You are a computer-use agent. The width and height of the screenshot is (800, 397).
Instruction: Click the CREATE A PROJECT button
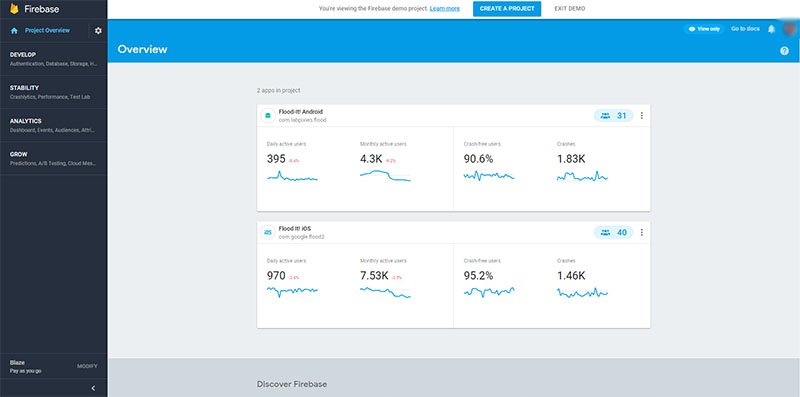point(507,9)
